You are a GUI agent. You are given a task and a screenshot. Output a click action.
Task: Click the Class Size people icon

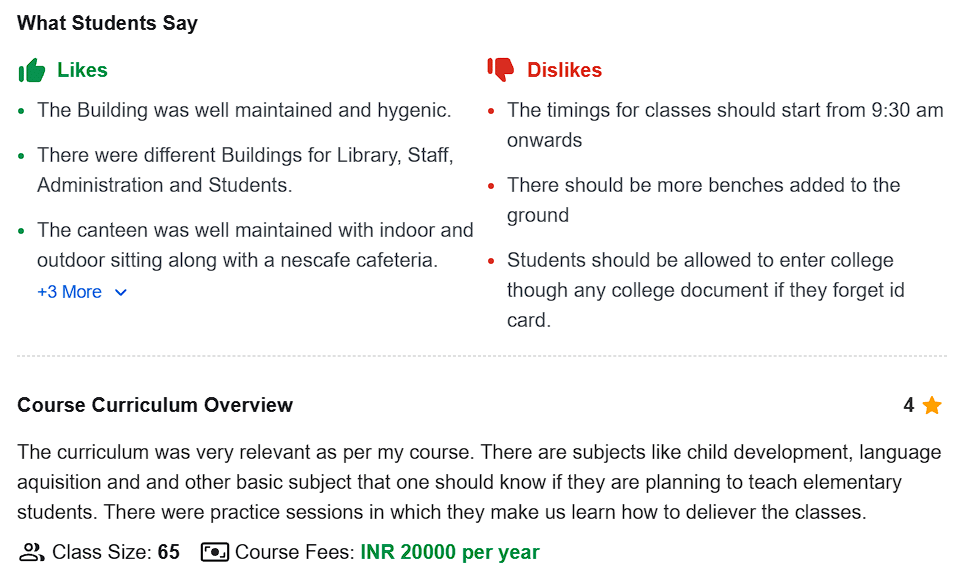click(x=32, y=552)
